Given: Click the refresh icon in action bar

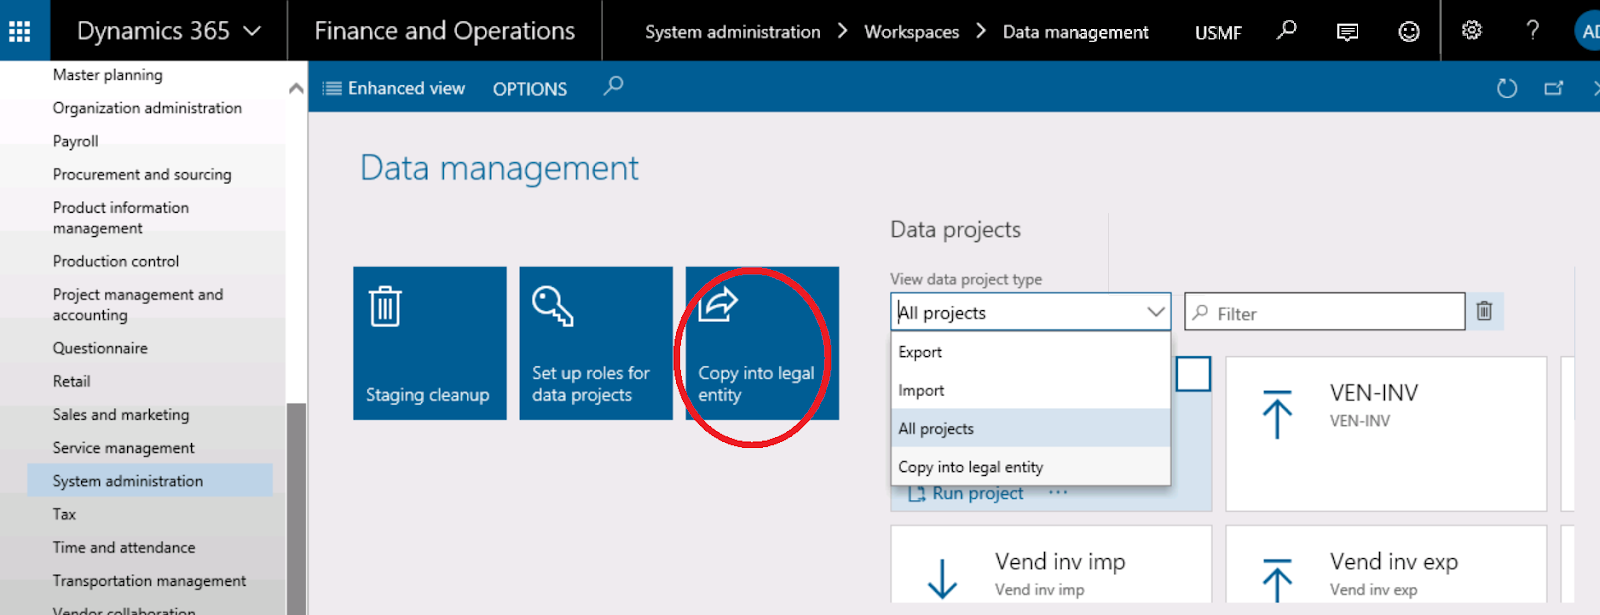Looking at the screenshot, I should pyautogui.click(x=1506, y=89).
